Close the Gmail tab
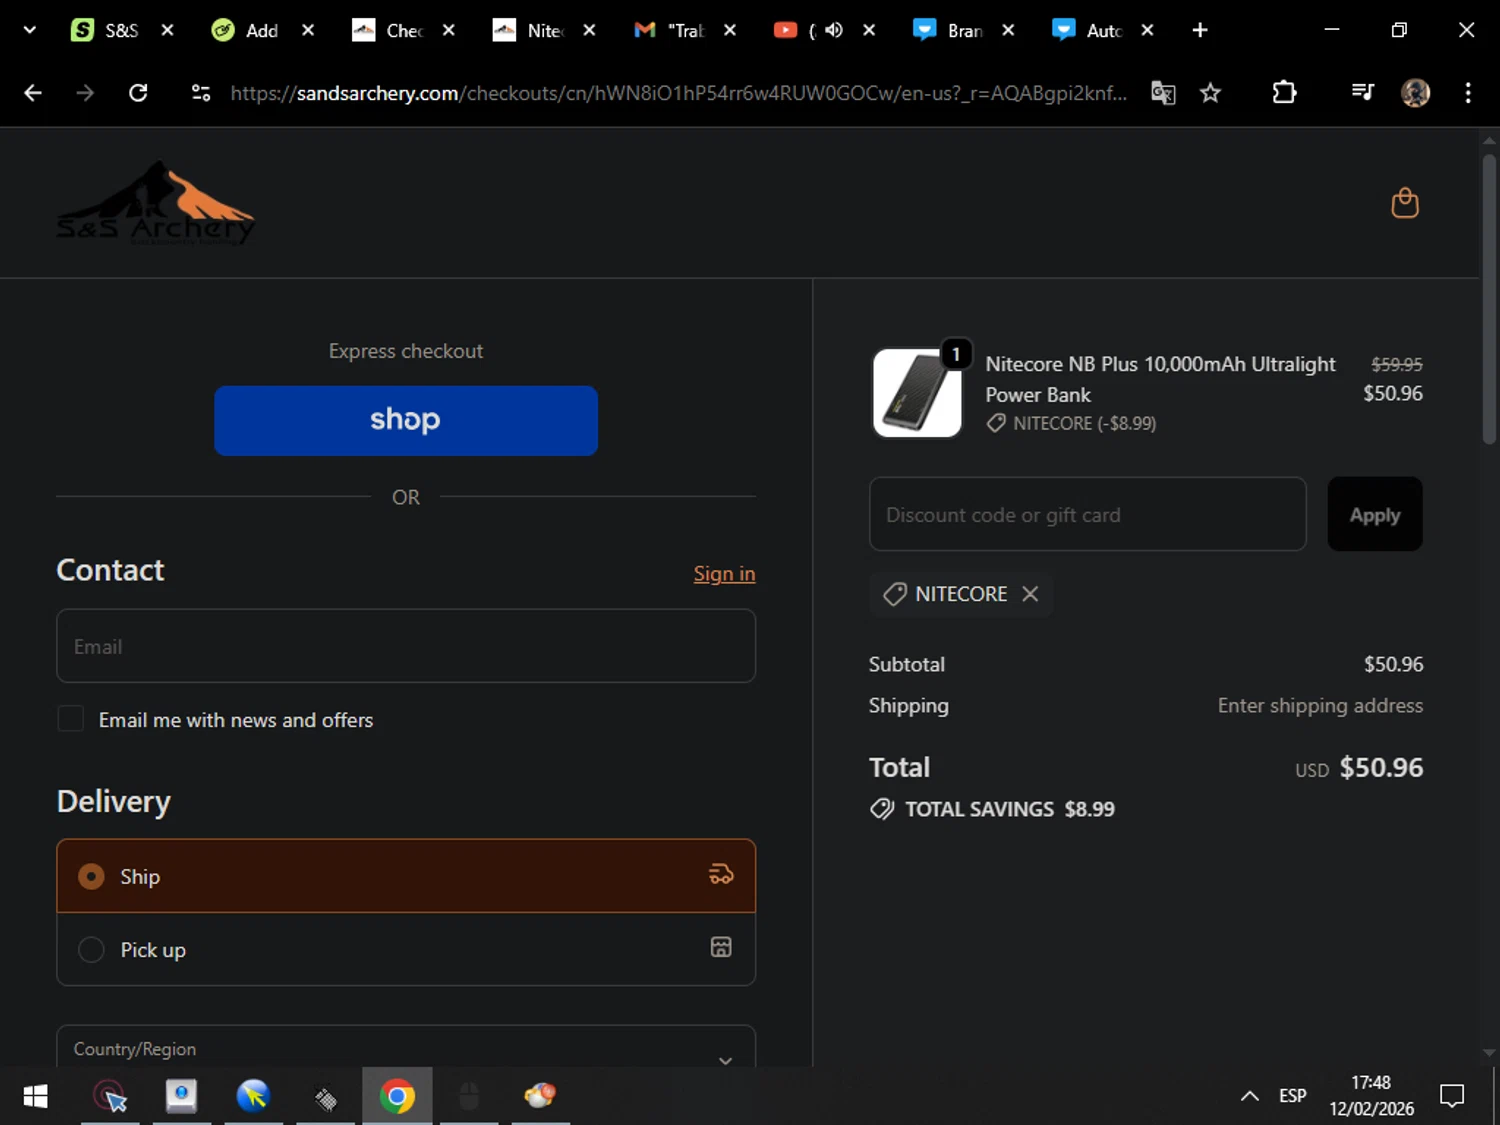 pos(730,30)
